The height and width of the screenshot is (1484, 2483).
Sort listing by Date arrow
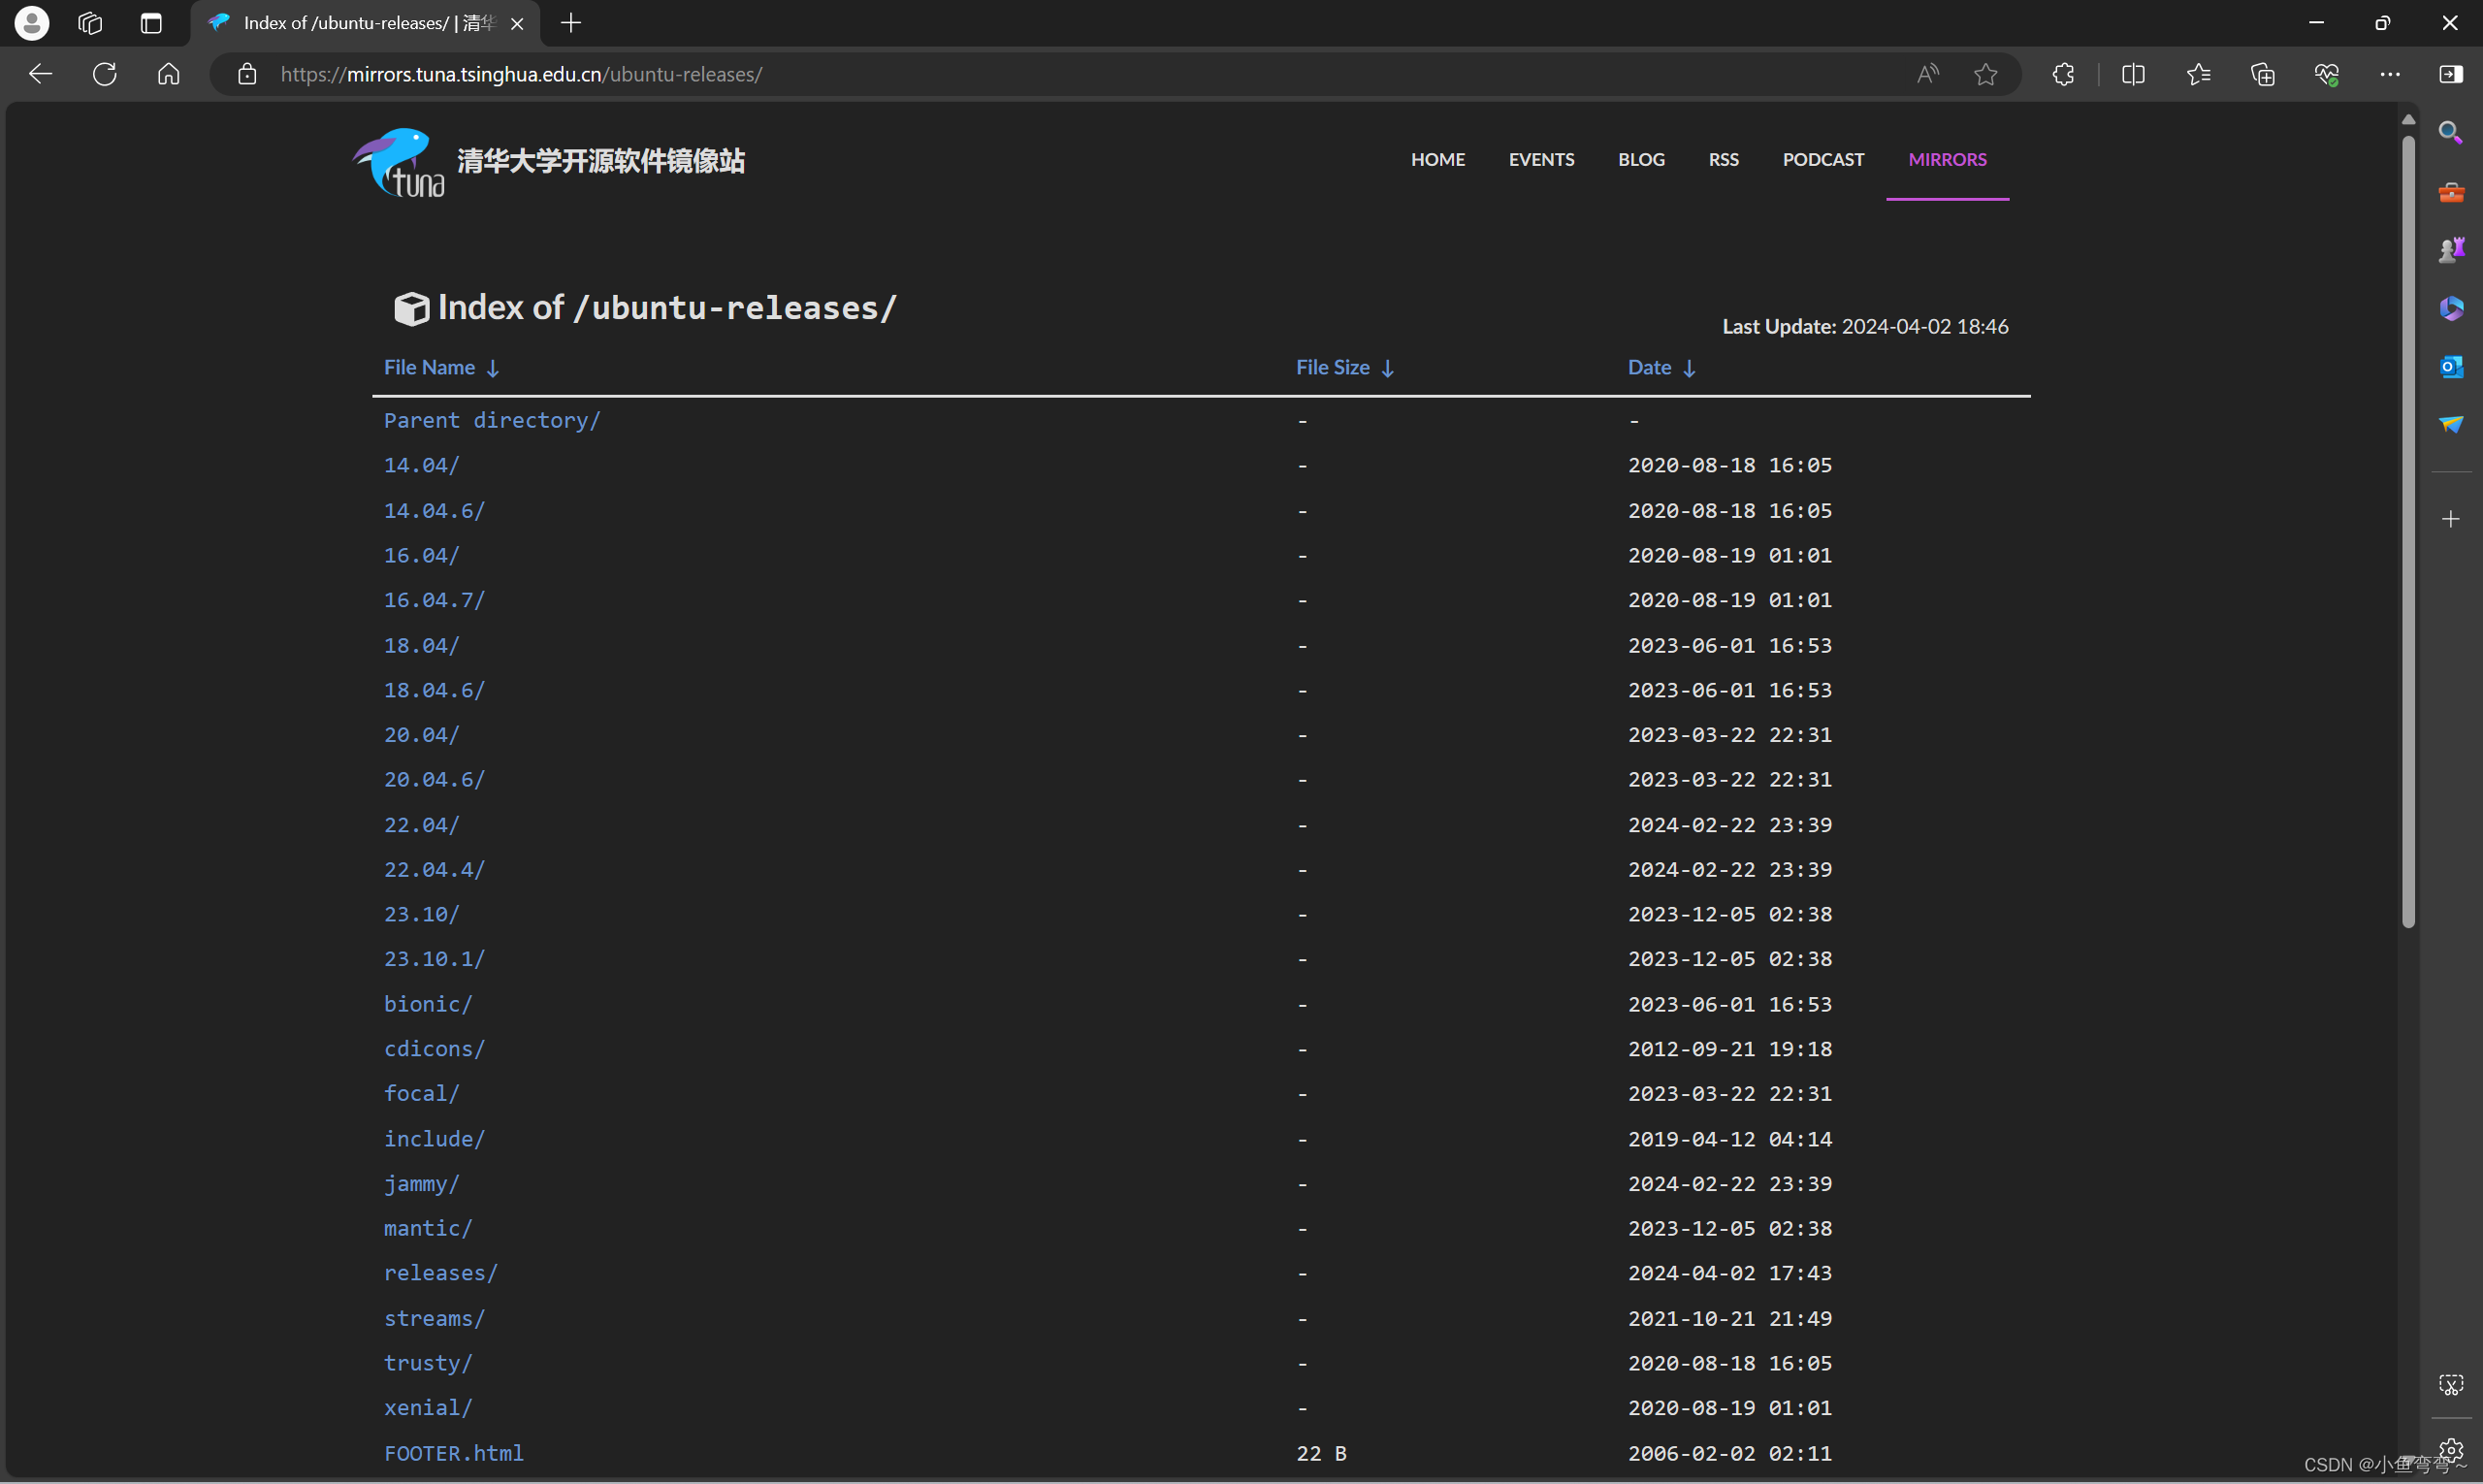(1689, 369)
